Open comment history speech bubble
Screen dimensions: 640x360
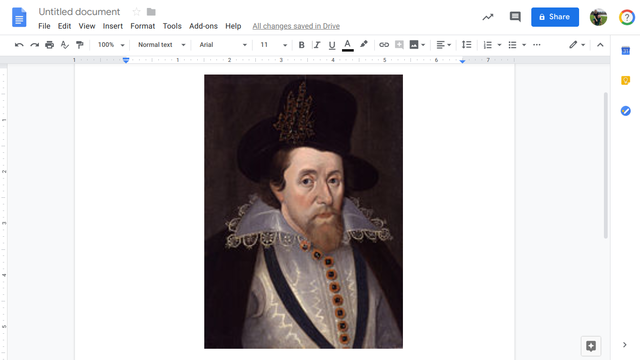coord(515,17)
